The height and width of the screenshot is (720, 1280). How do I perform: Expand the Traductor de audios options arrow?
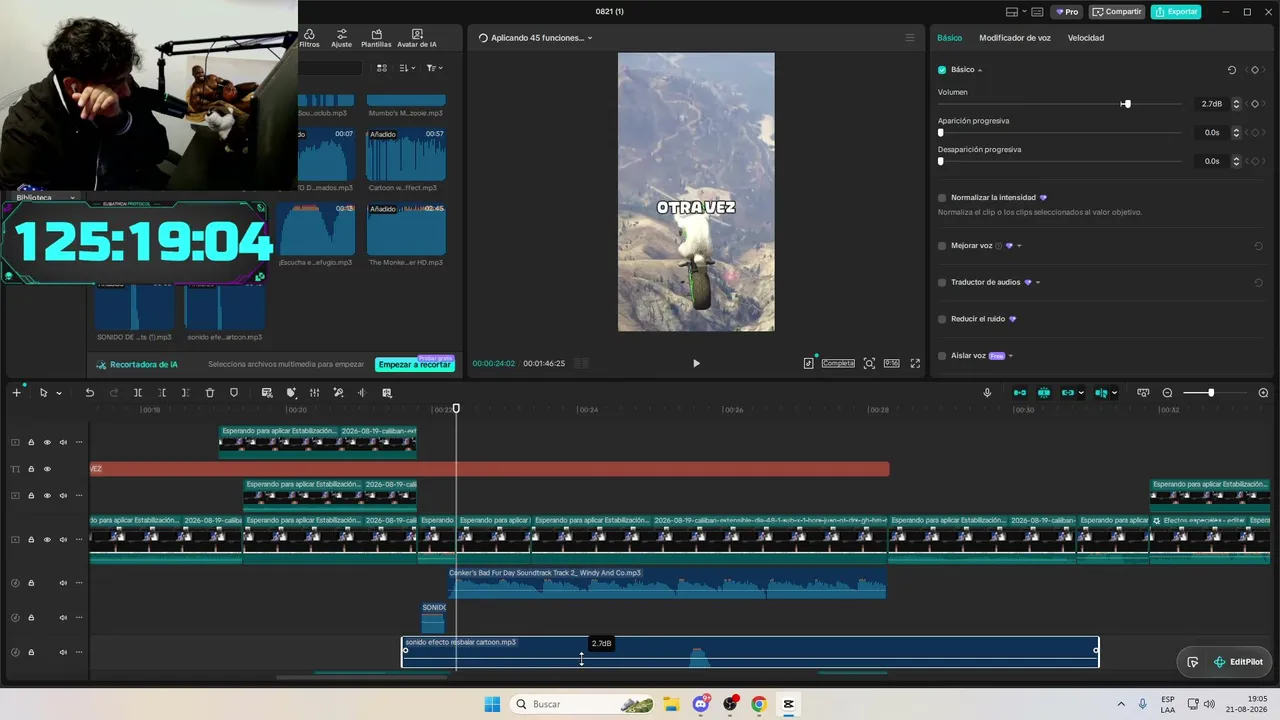pos(1038,283)
